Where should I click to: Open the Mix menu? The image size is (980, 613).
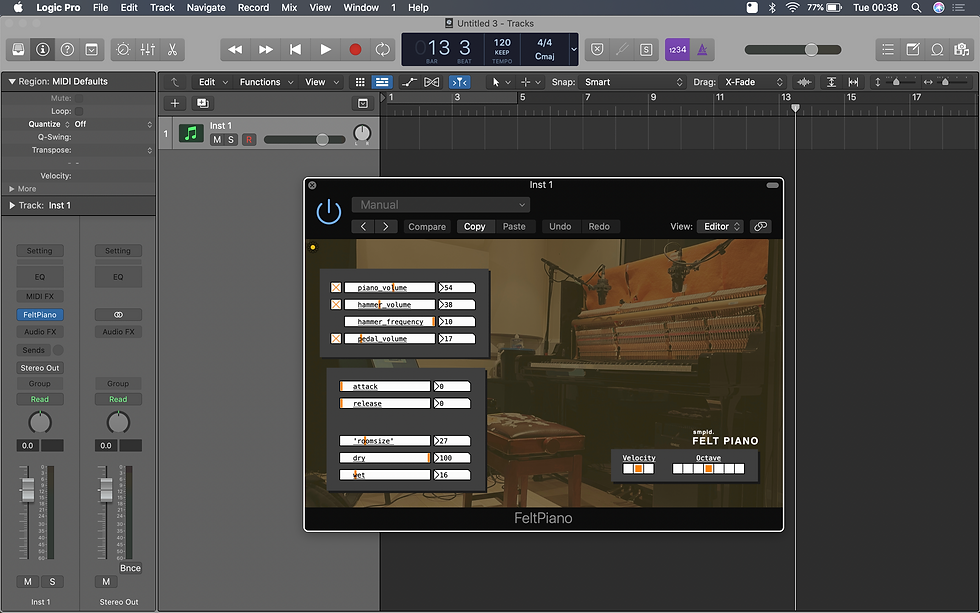click(x=289, y=7)
